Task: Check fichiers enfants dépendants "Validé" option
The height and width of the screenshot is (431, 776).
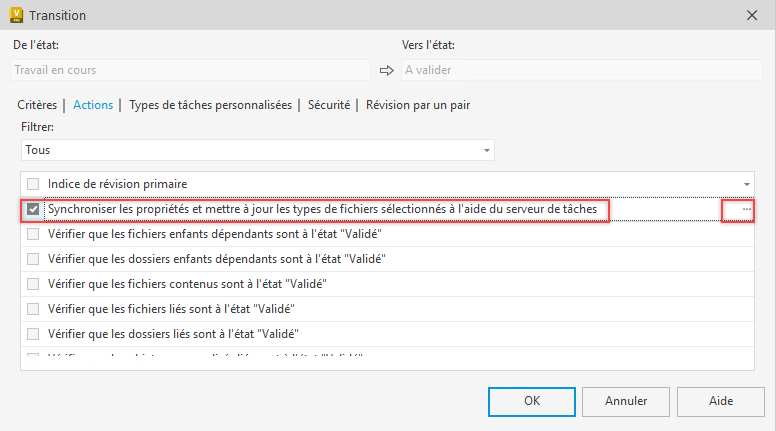Action: click(x=34, y=234)
